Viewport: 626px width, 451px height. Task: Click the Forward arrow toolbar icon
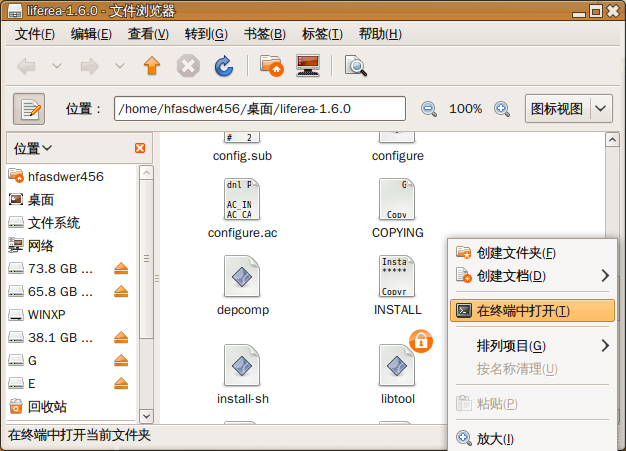pyautogui.click(x=89, y=66)
